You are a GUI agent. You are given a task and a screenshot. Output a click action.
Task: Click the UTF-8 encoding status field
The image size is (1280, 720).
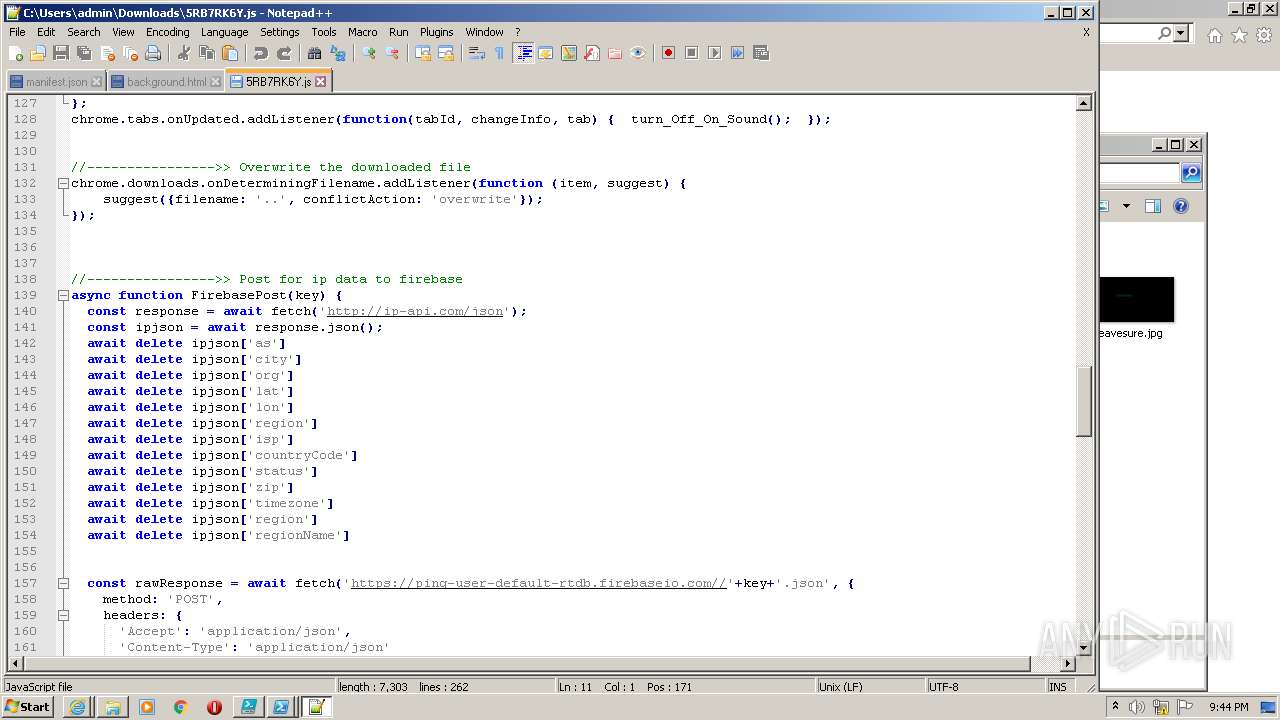pyautogui.click(x=984, y=687)
